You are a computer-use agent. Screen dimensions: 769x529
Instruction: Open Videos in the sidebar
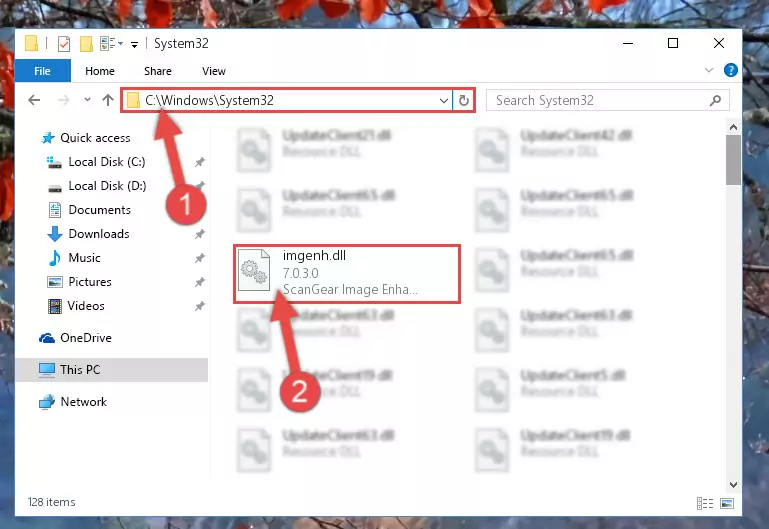pos(86,306)
